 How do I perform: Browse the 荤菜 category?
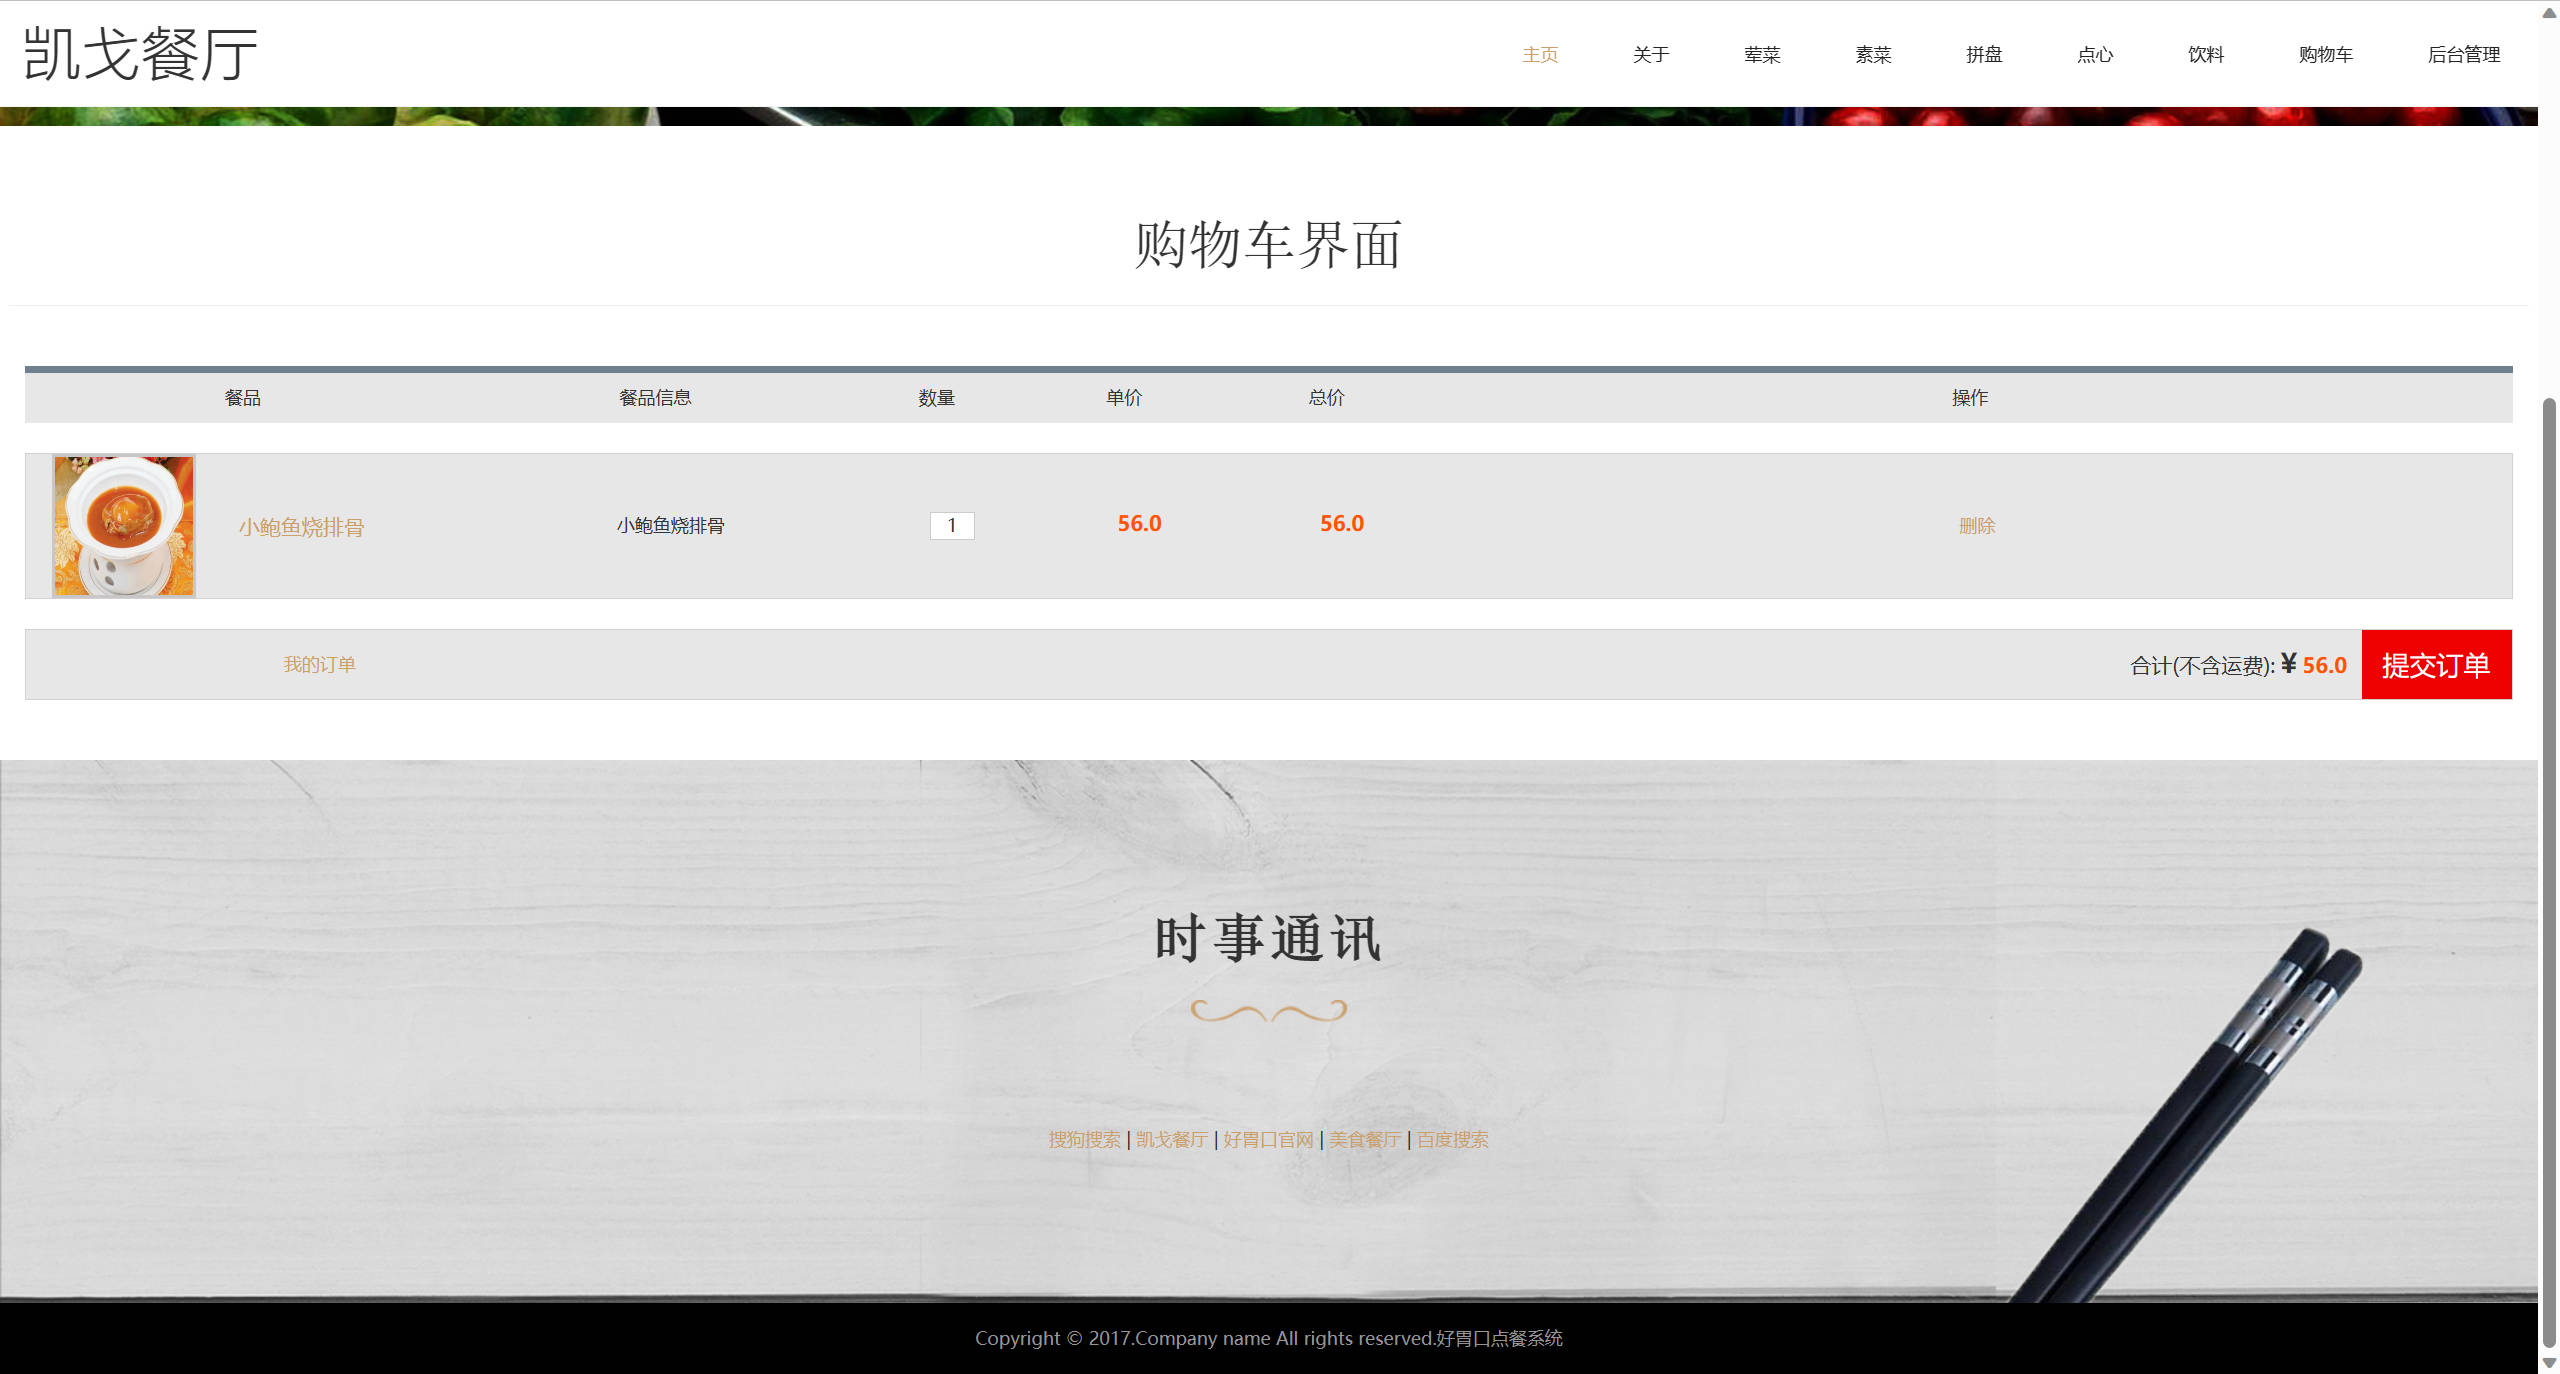click(1762, 55)
